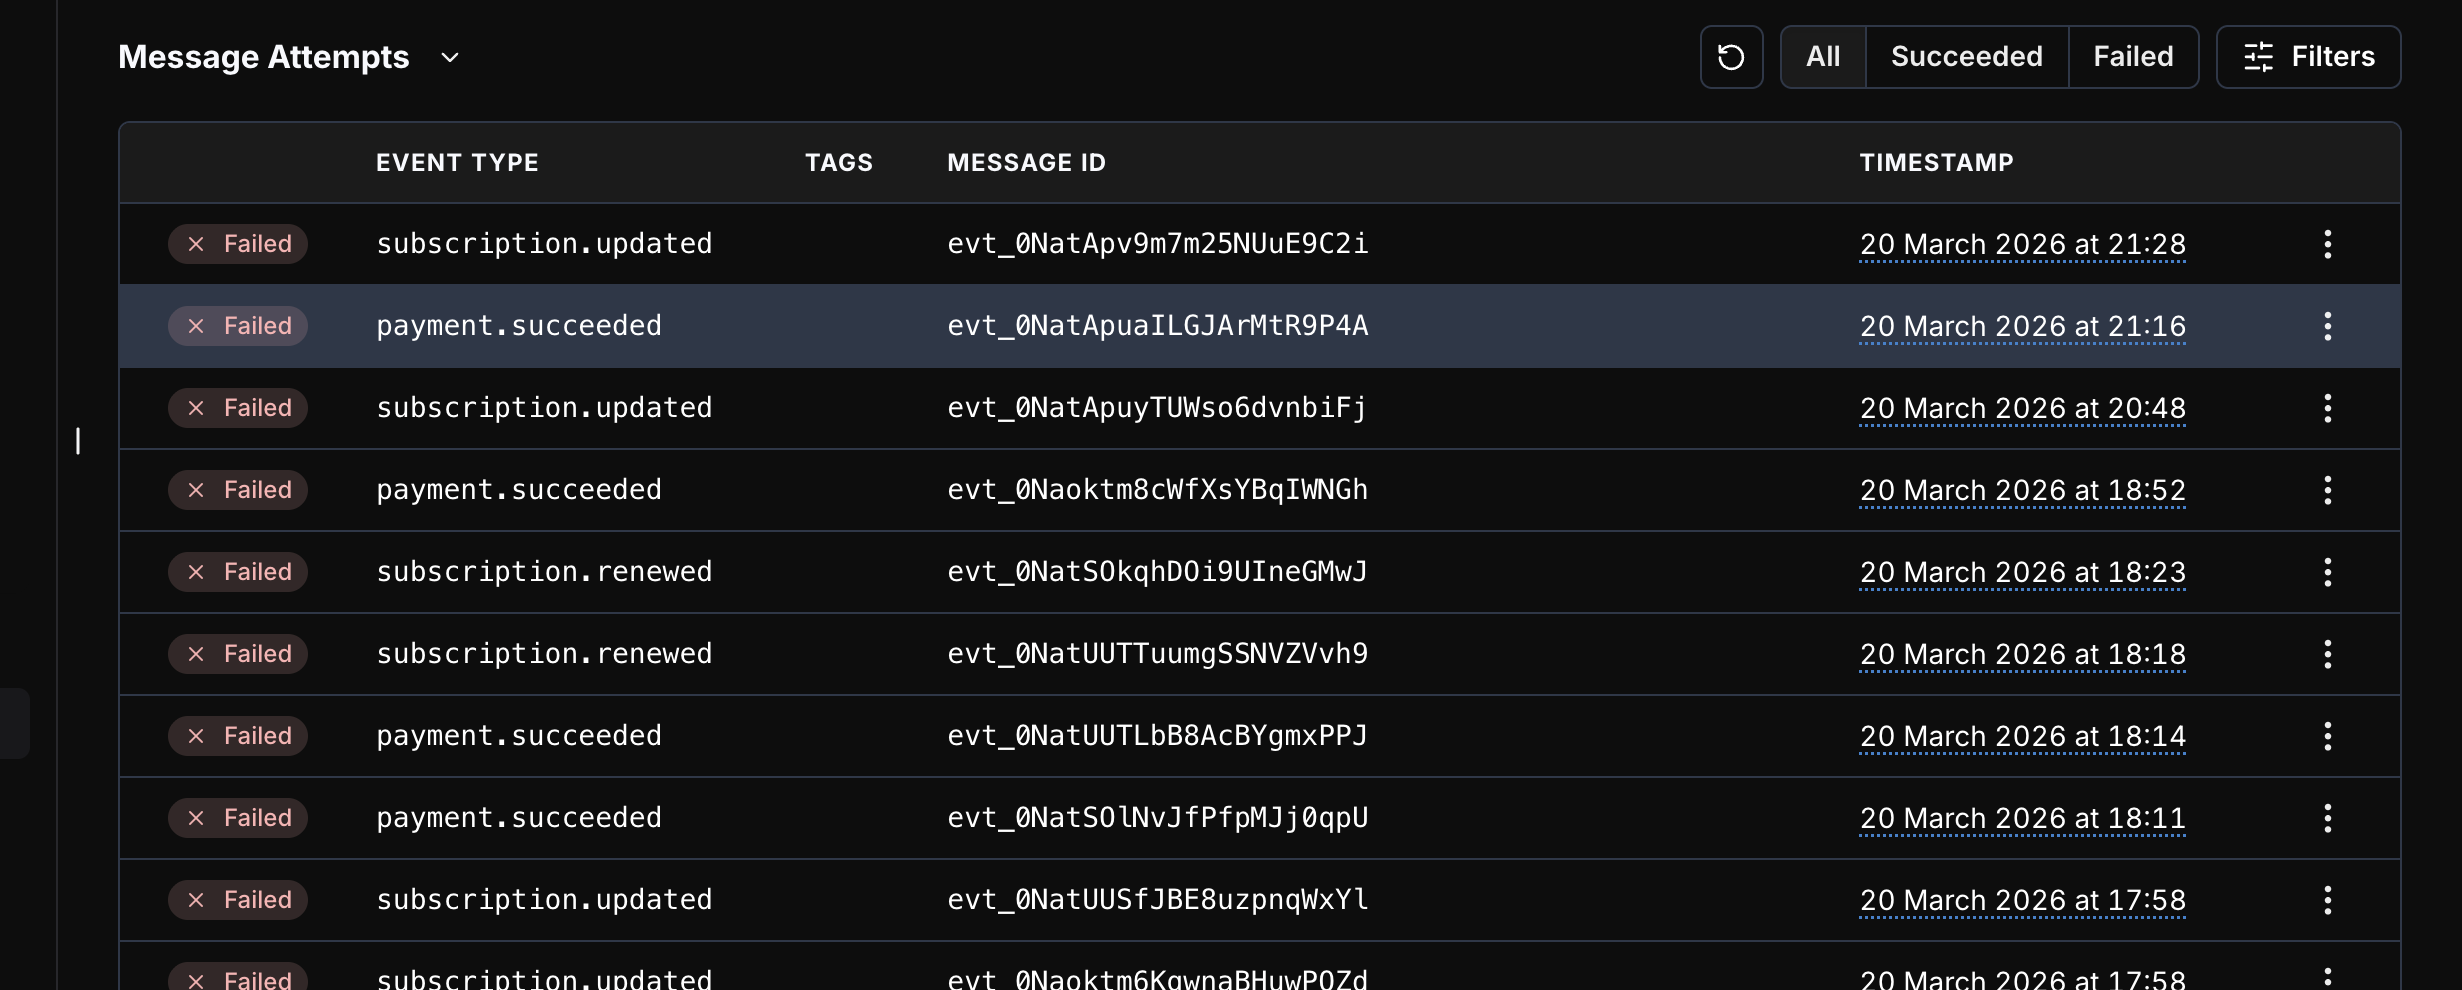Viewport: 2462px width, 990px height.
Task: Switch filter to Succeeded attempts
Action: click(1965, 56)
